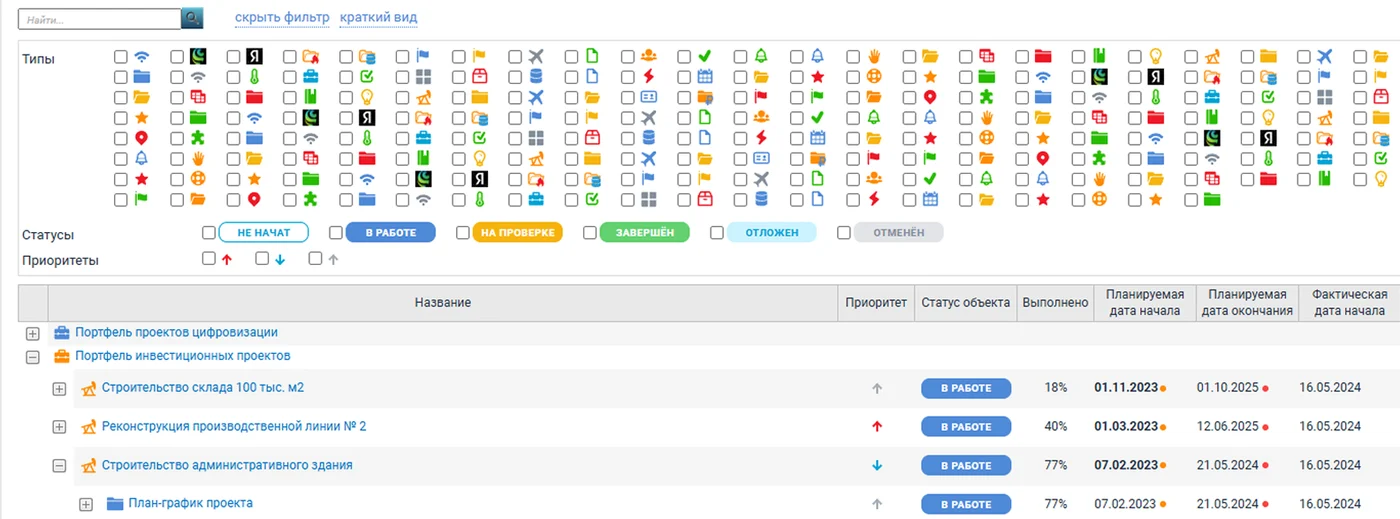Click the 40% completion value
This screenshot has height=519, width=1400.
click(x=1056, y=427)
